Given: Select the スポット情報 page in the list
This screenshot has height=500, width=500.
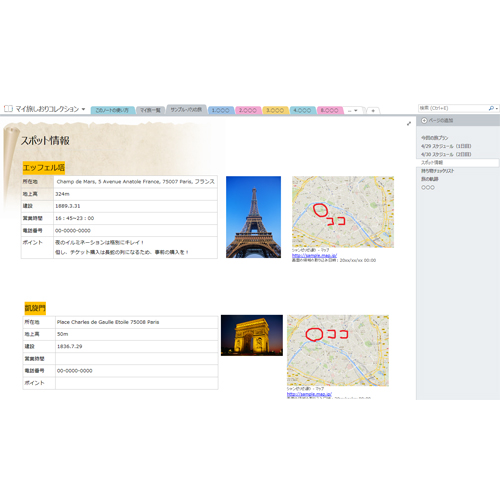Looking at the screenshot, I should coord(458,163).
